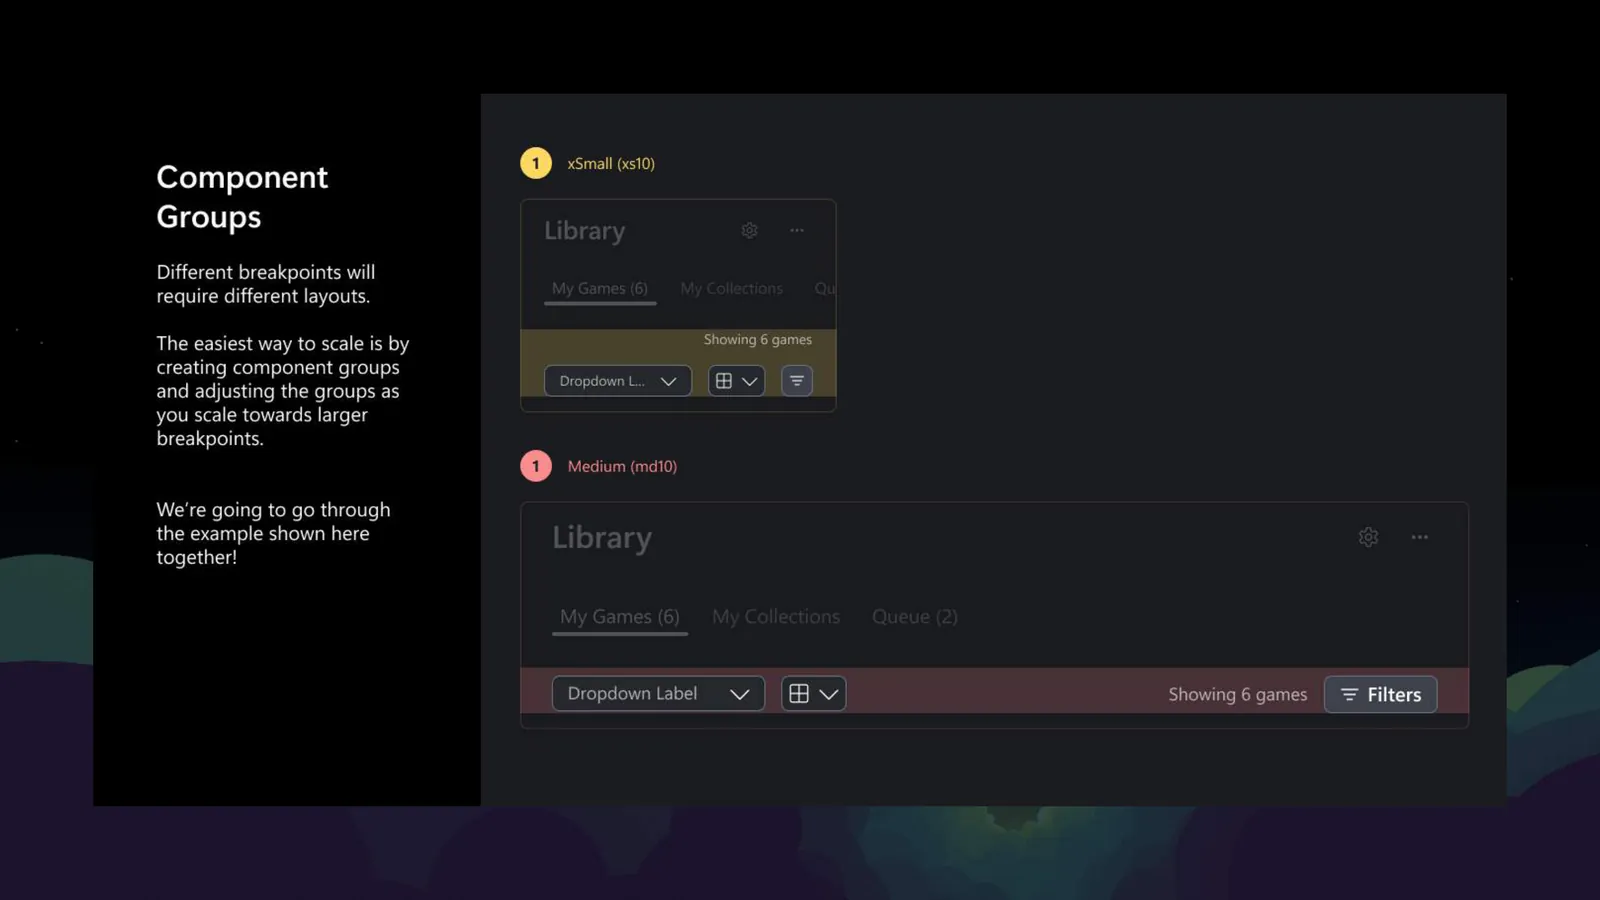1600x900 pixels.
Task: Open grid view dropdown in Medium layout
Action: 813,694
